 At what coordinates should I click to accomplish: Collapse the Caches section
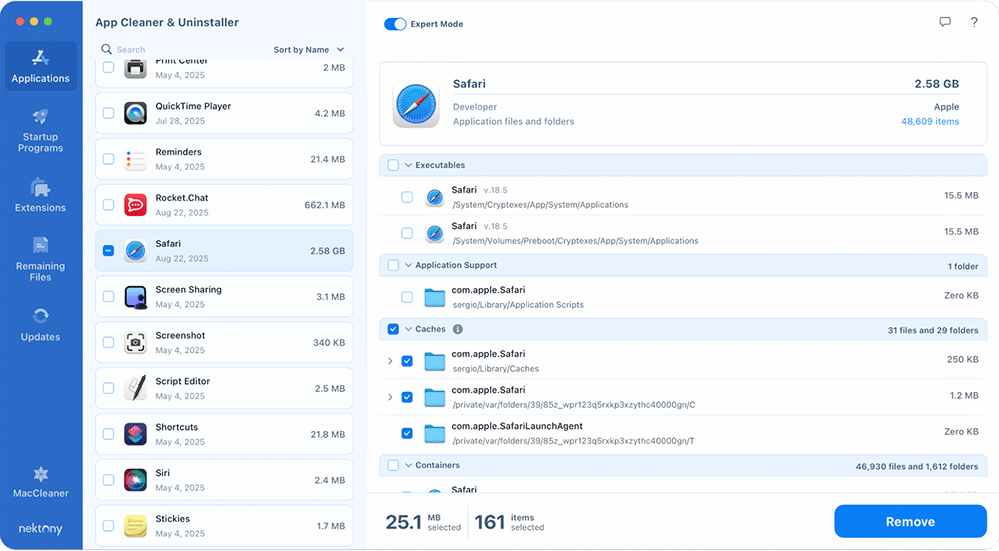coord(408,329)
